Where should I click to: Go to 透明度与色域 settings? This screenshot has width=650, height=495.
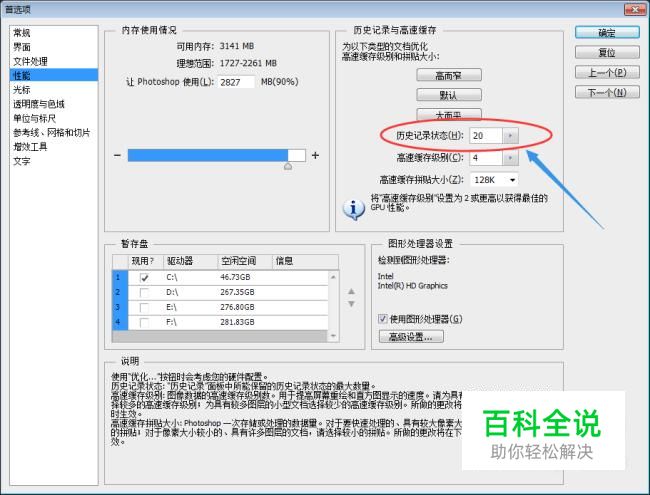coord(39,104)
